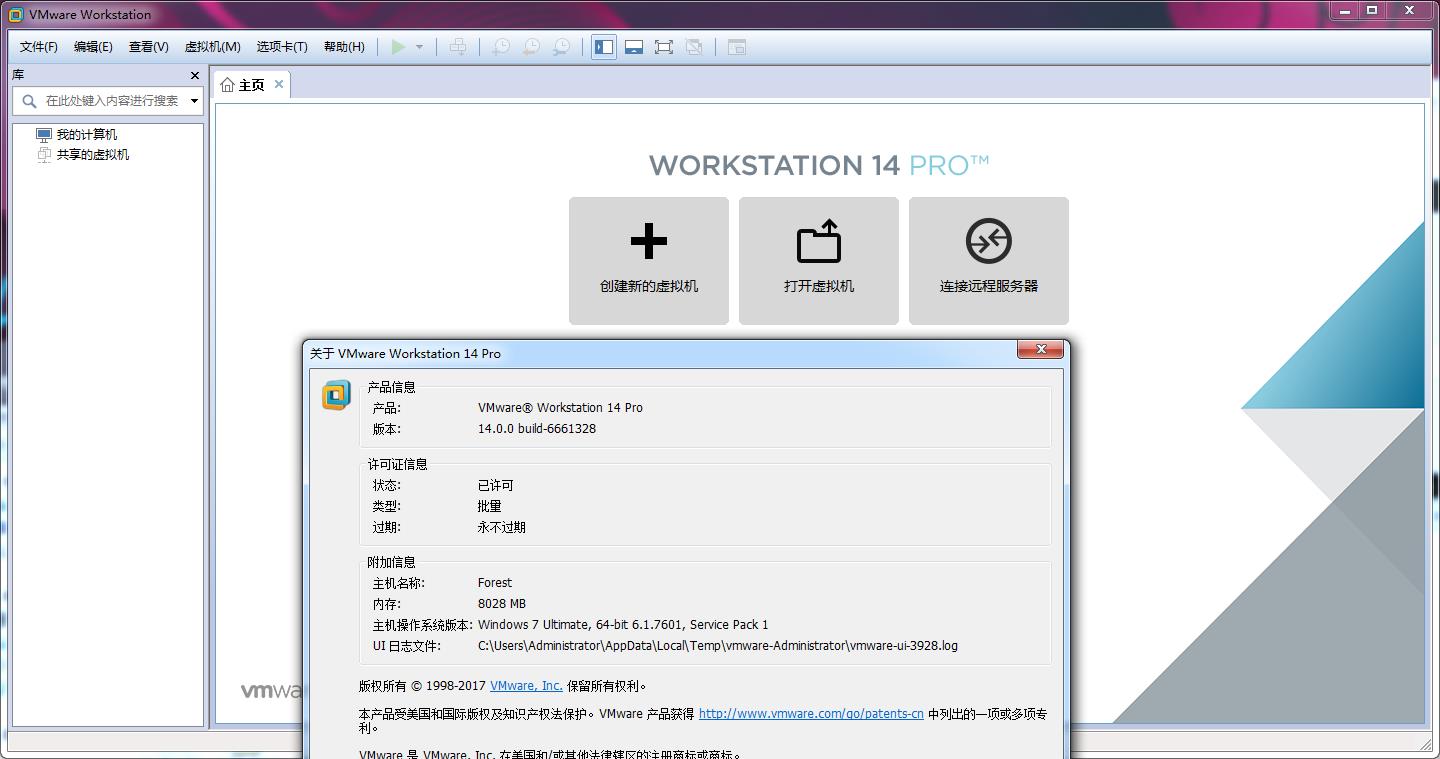This screenshot has height=759, width=1440.
Task: Click the expiry value 永不过期
Action: tap(501, 528)
